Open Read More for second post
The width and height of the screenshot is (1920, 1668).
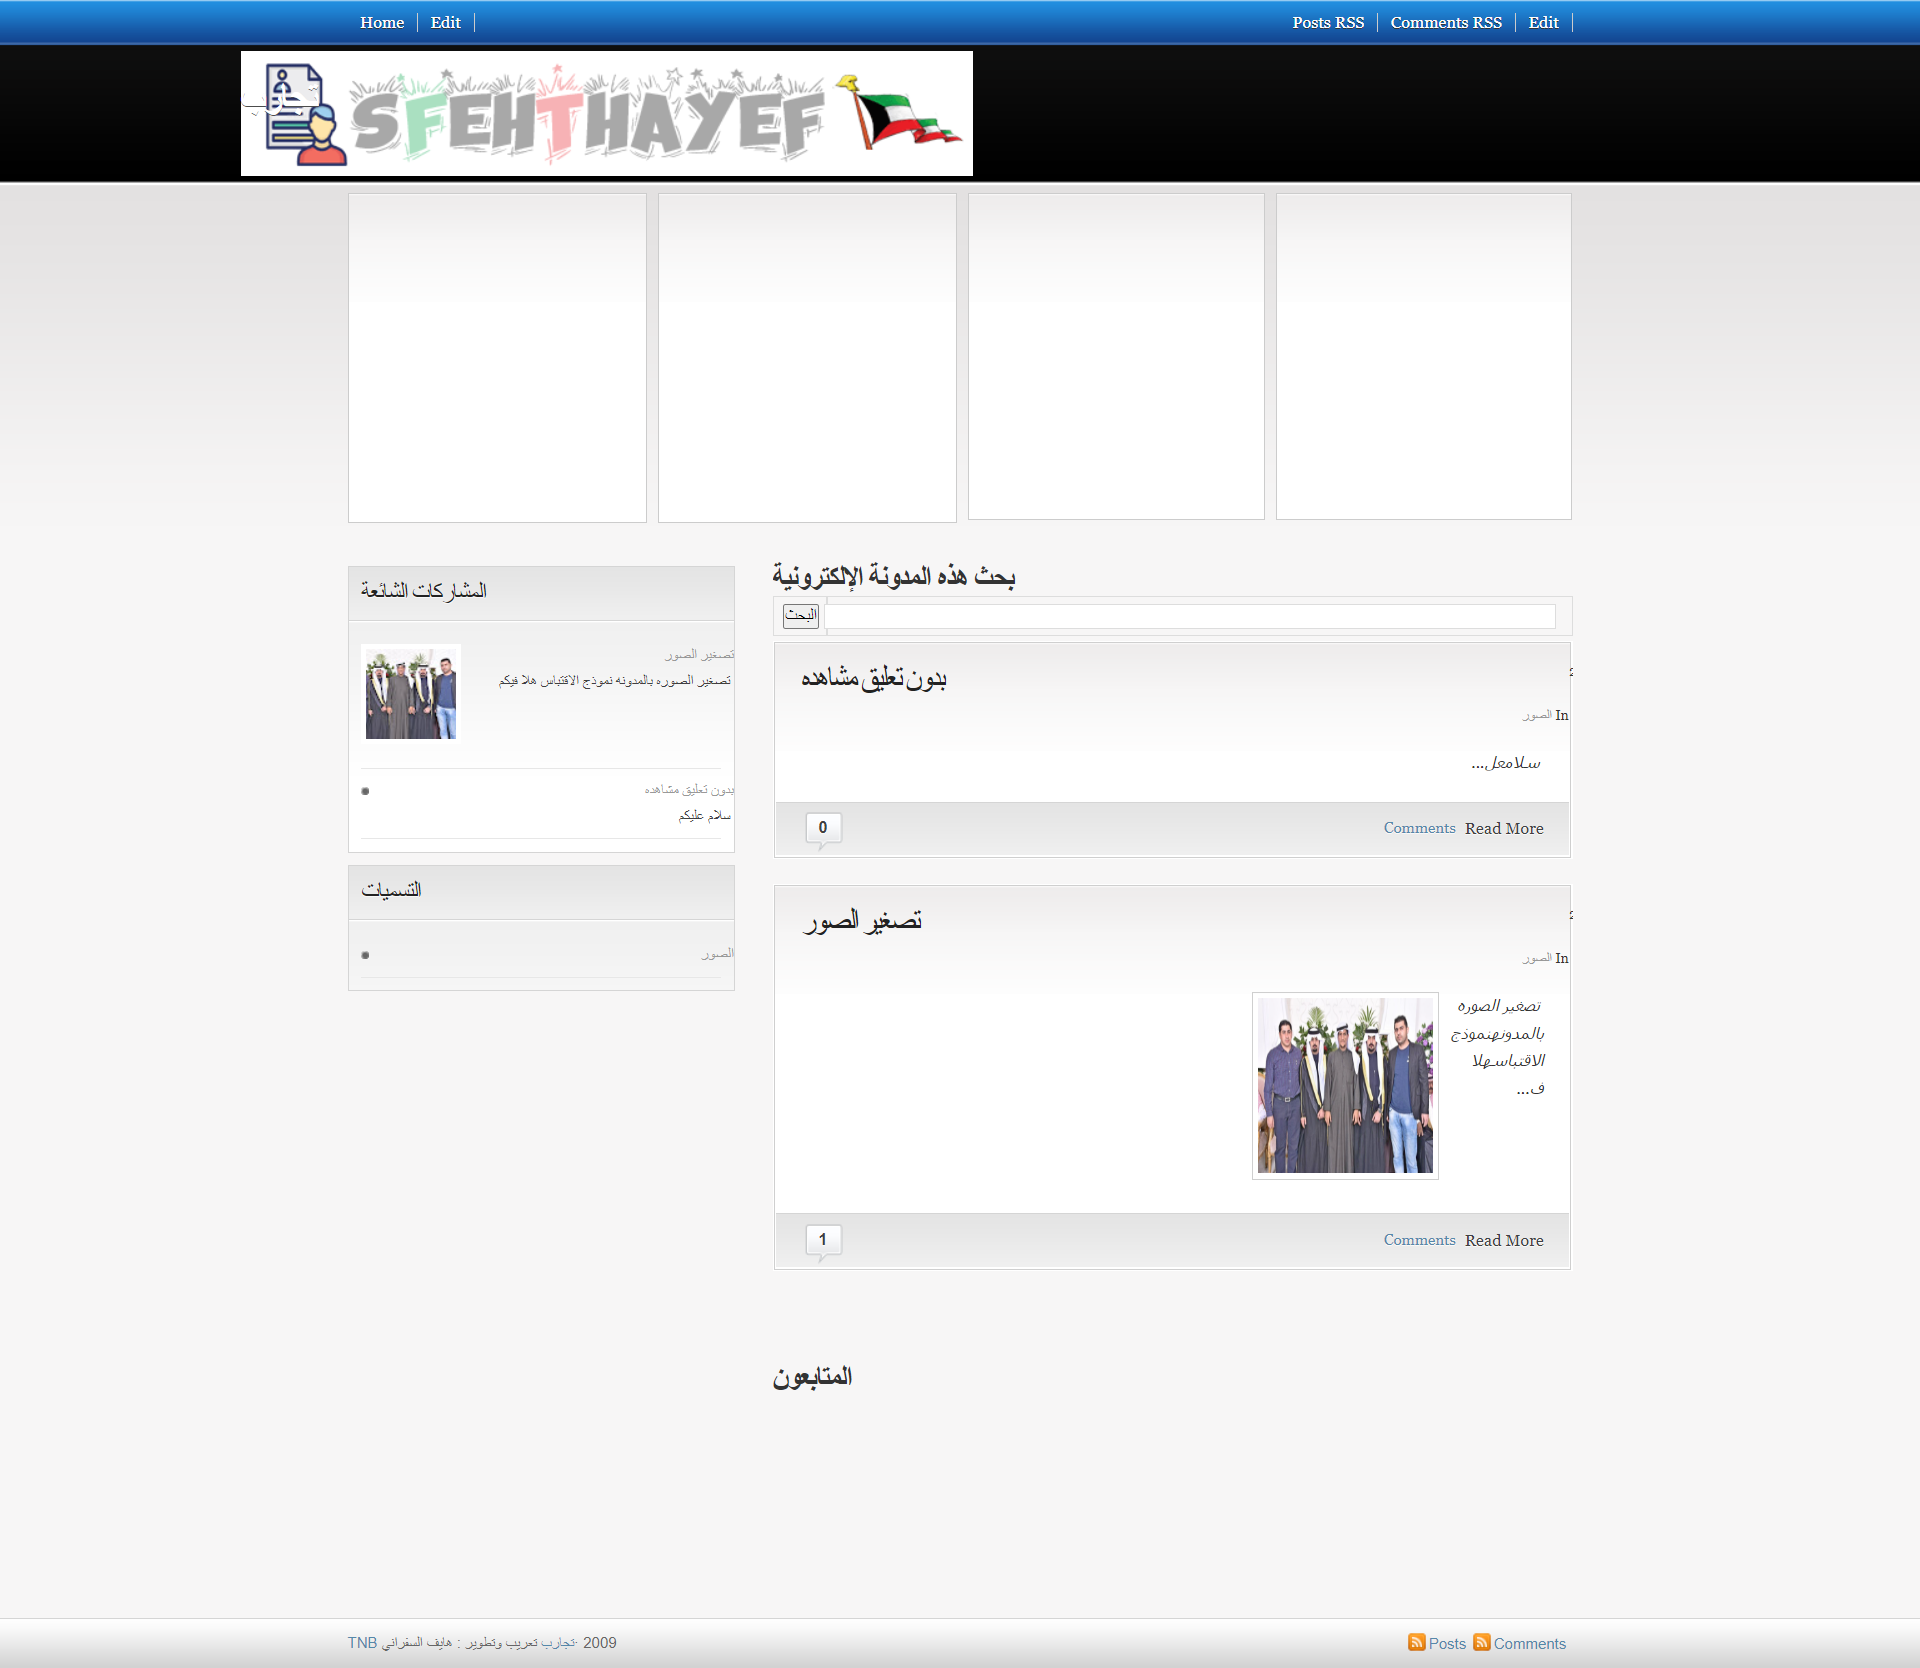tap(1504, 1241)
